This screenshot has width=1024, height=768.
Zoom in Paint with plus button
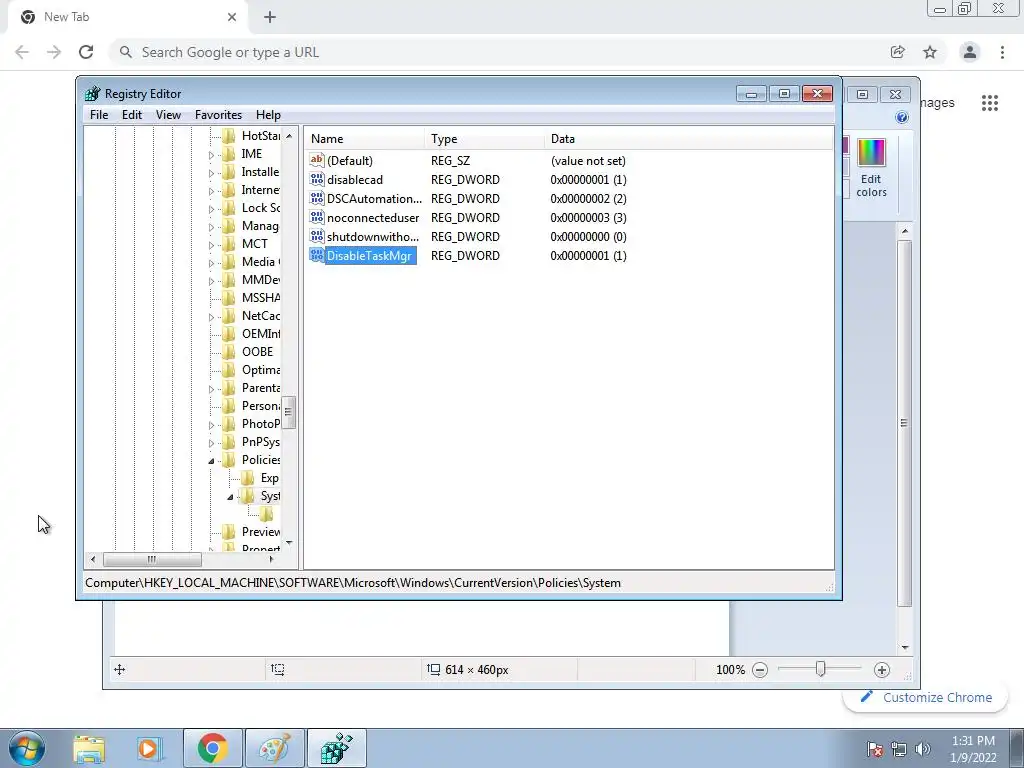pos(882,670)
